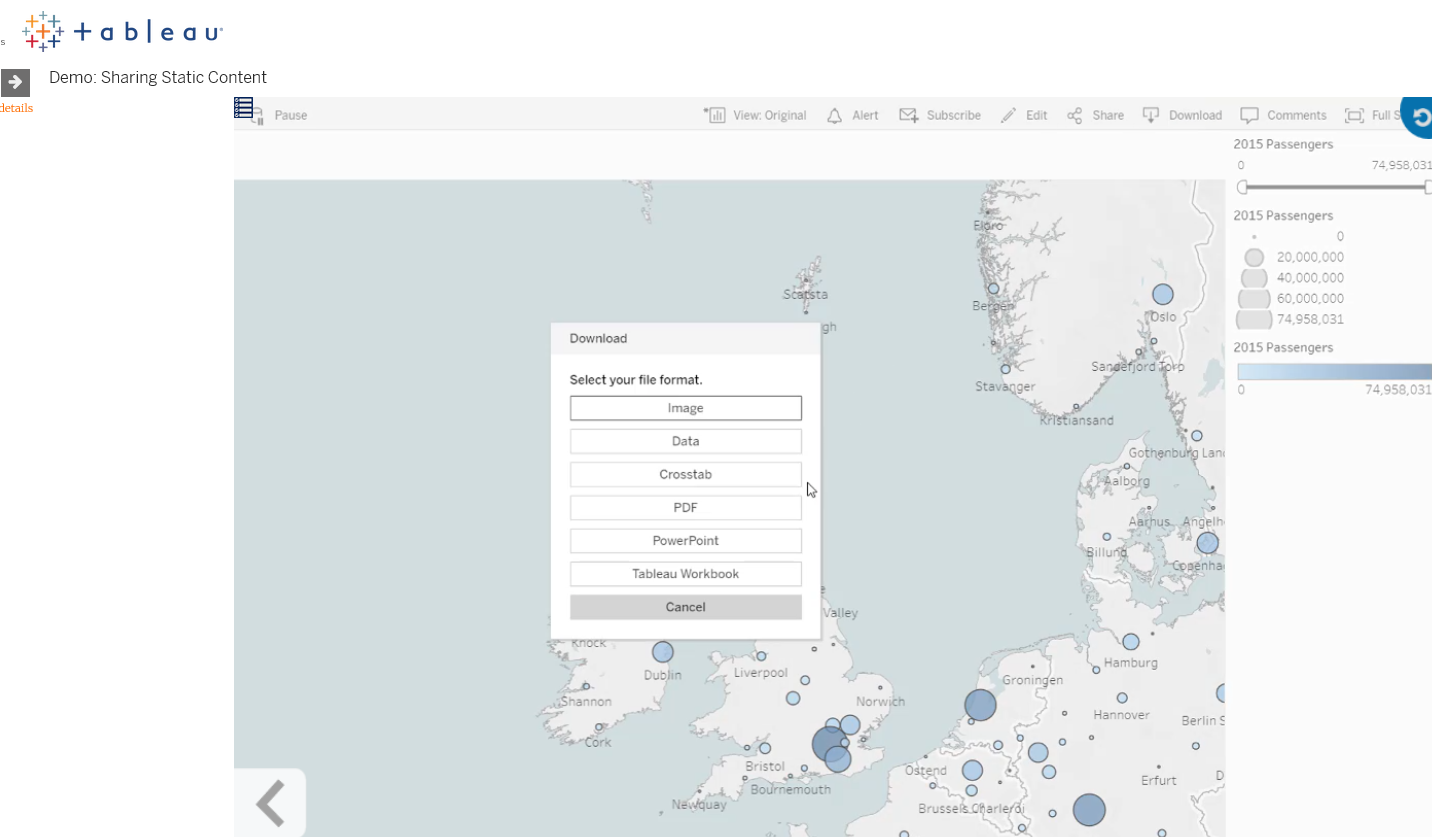Click the Aalborg map label

click(1127, 481)
